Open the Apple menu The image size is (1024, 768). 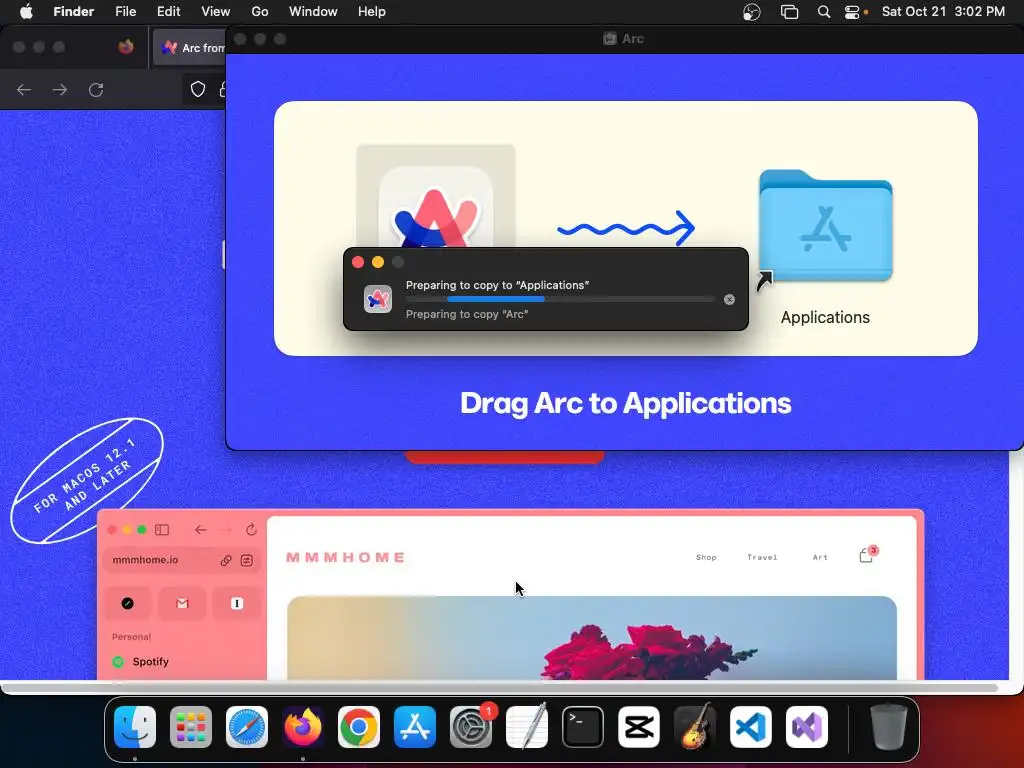tap(26, 12)
